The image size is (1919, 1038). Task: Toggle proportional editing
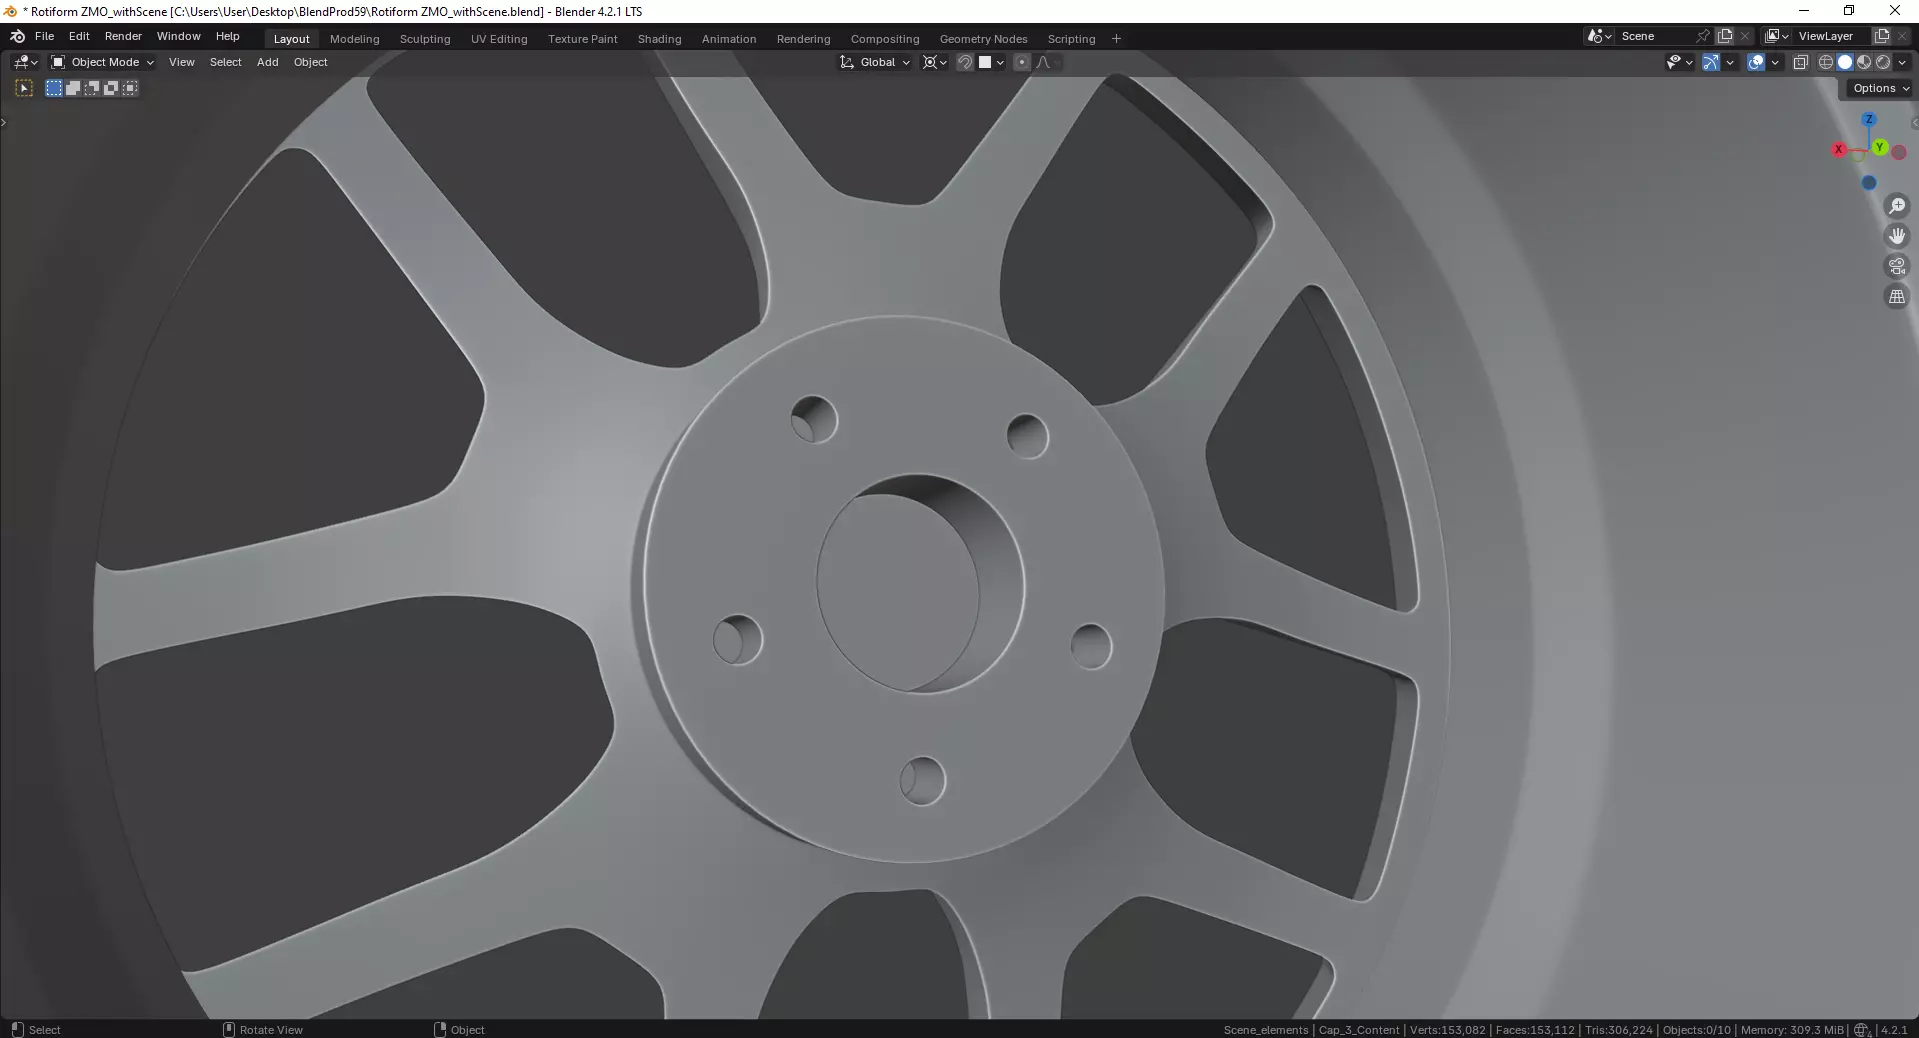(1022, 62)
